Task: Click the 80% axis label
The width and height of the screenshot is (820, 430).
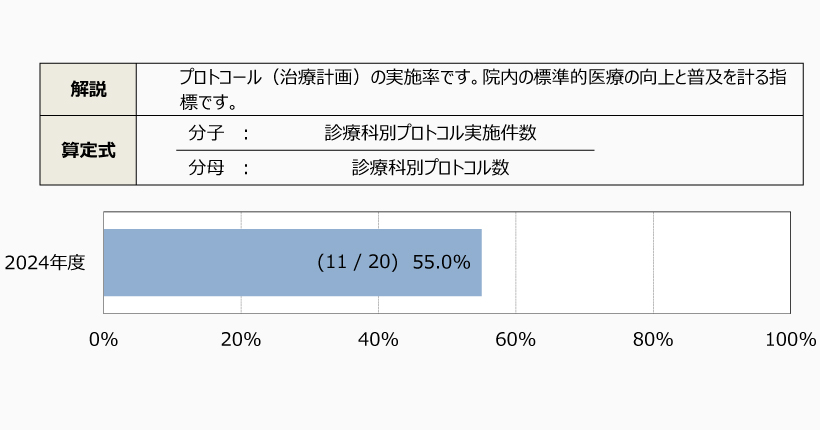Action: tap(653, 340)
